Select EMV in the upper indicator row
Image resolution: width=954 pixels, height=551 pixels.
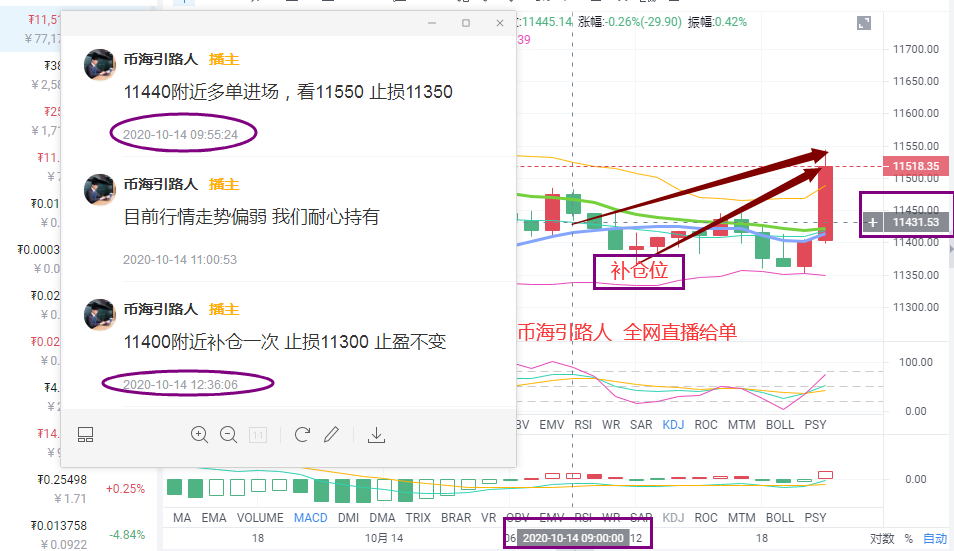(x=552, y=425)
